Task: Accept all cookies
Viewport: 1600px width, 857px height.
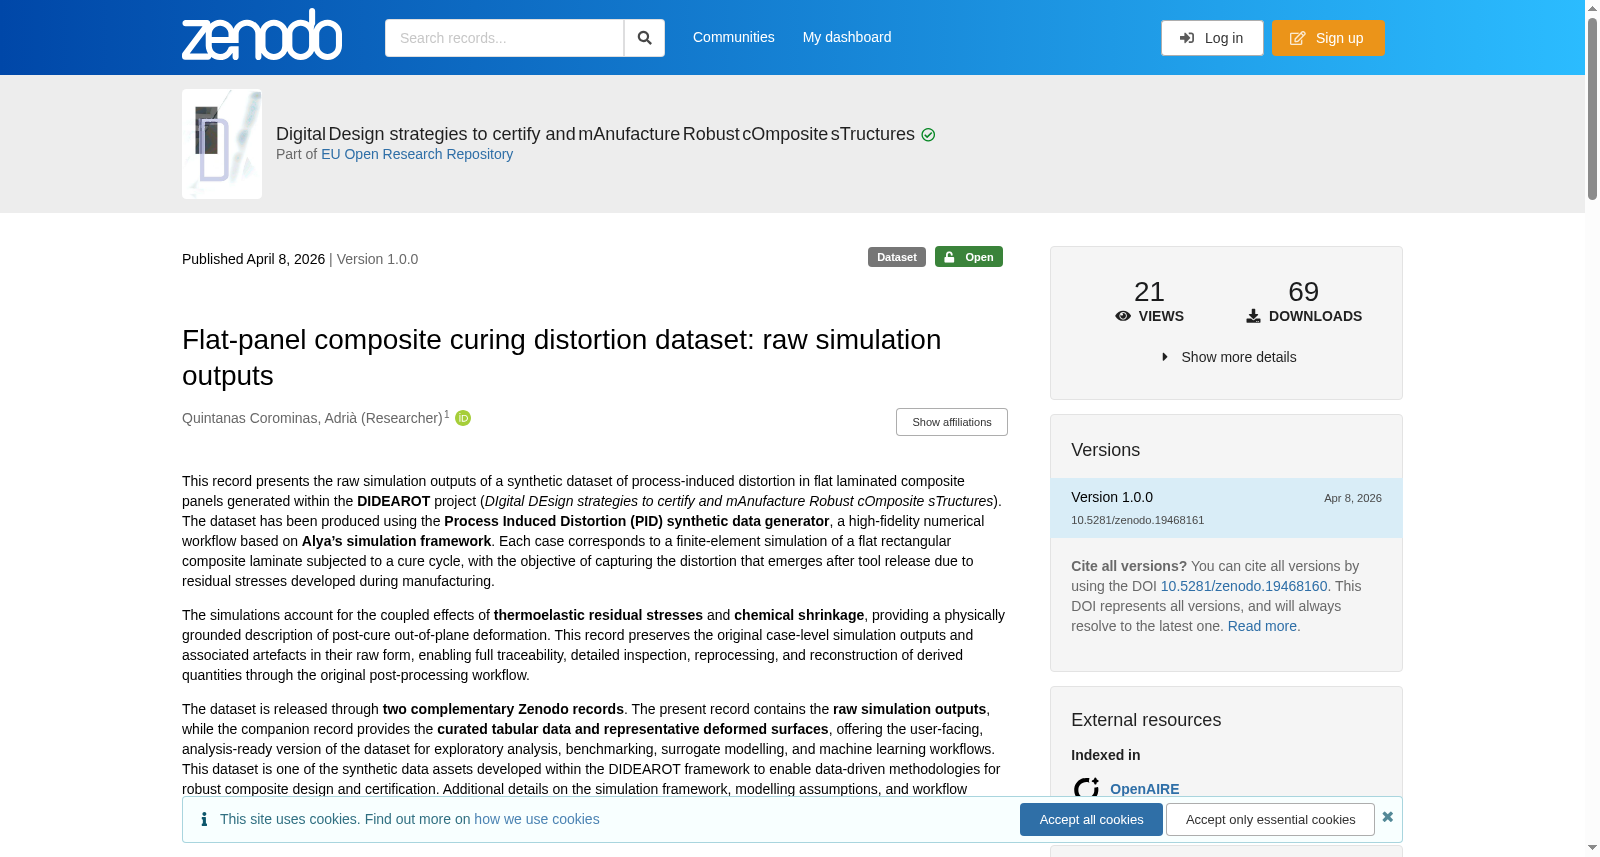Action: tap(1091, 819)
